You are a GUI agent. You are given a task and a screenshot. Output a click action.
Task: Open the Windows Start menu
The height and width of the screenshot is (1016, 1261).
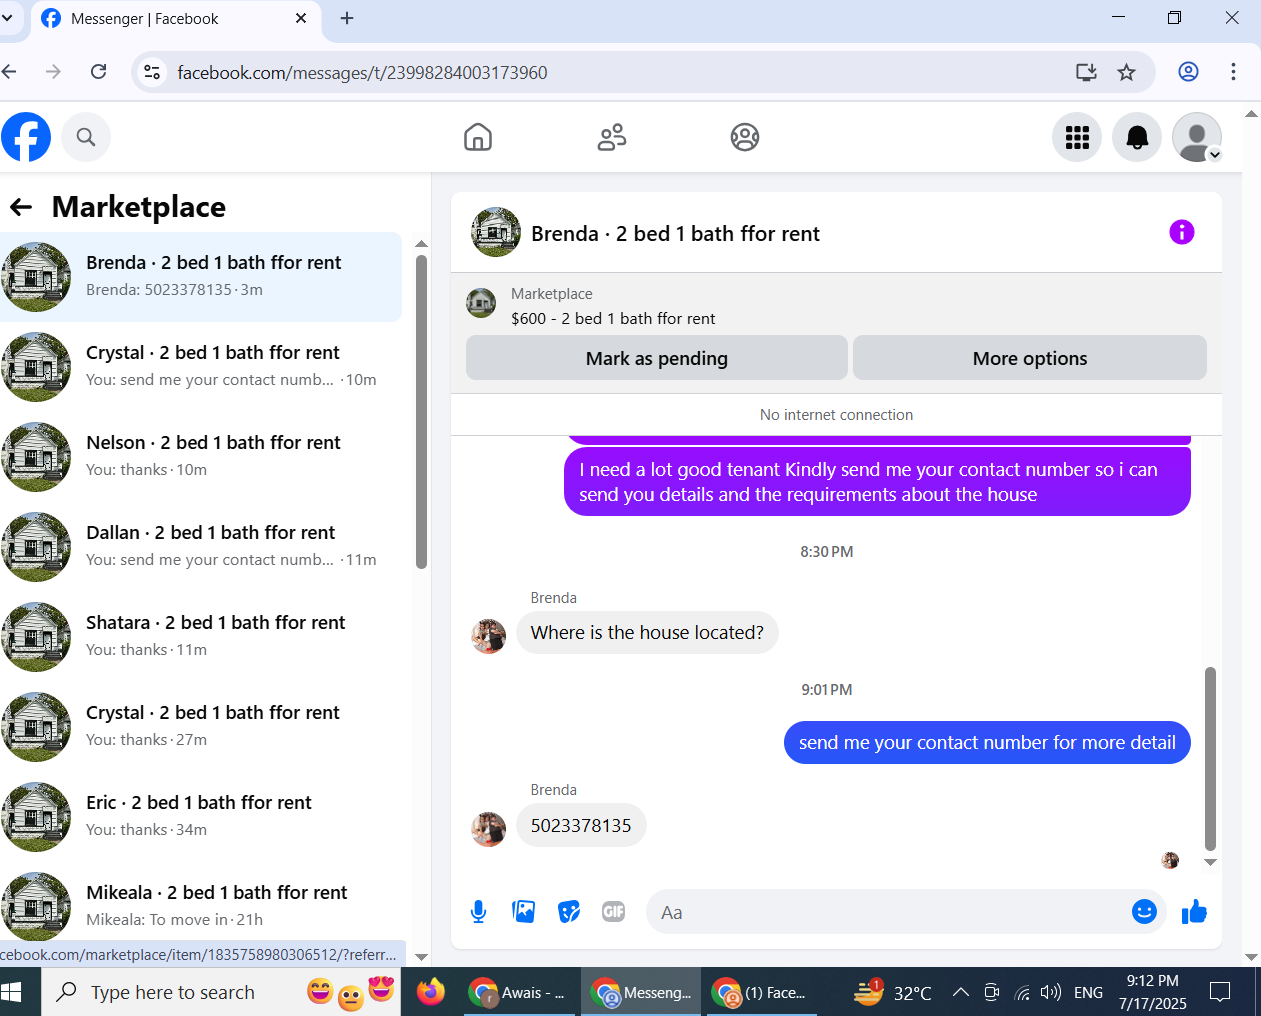coord(12,992)
